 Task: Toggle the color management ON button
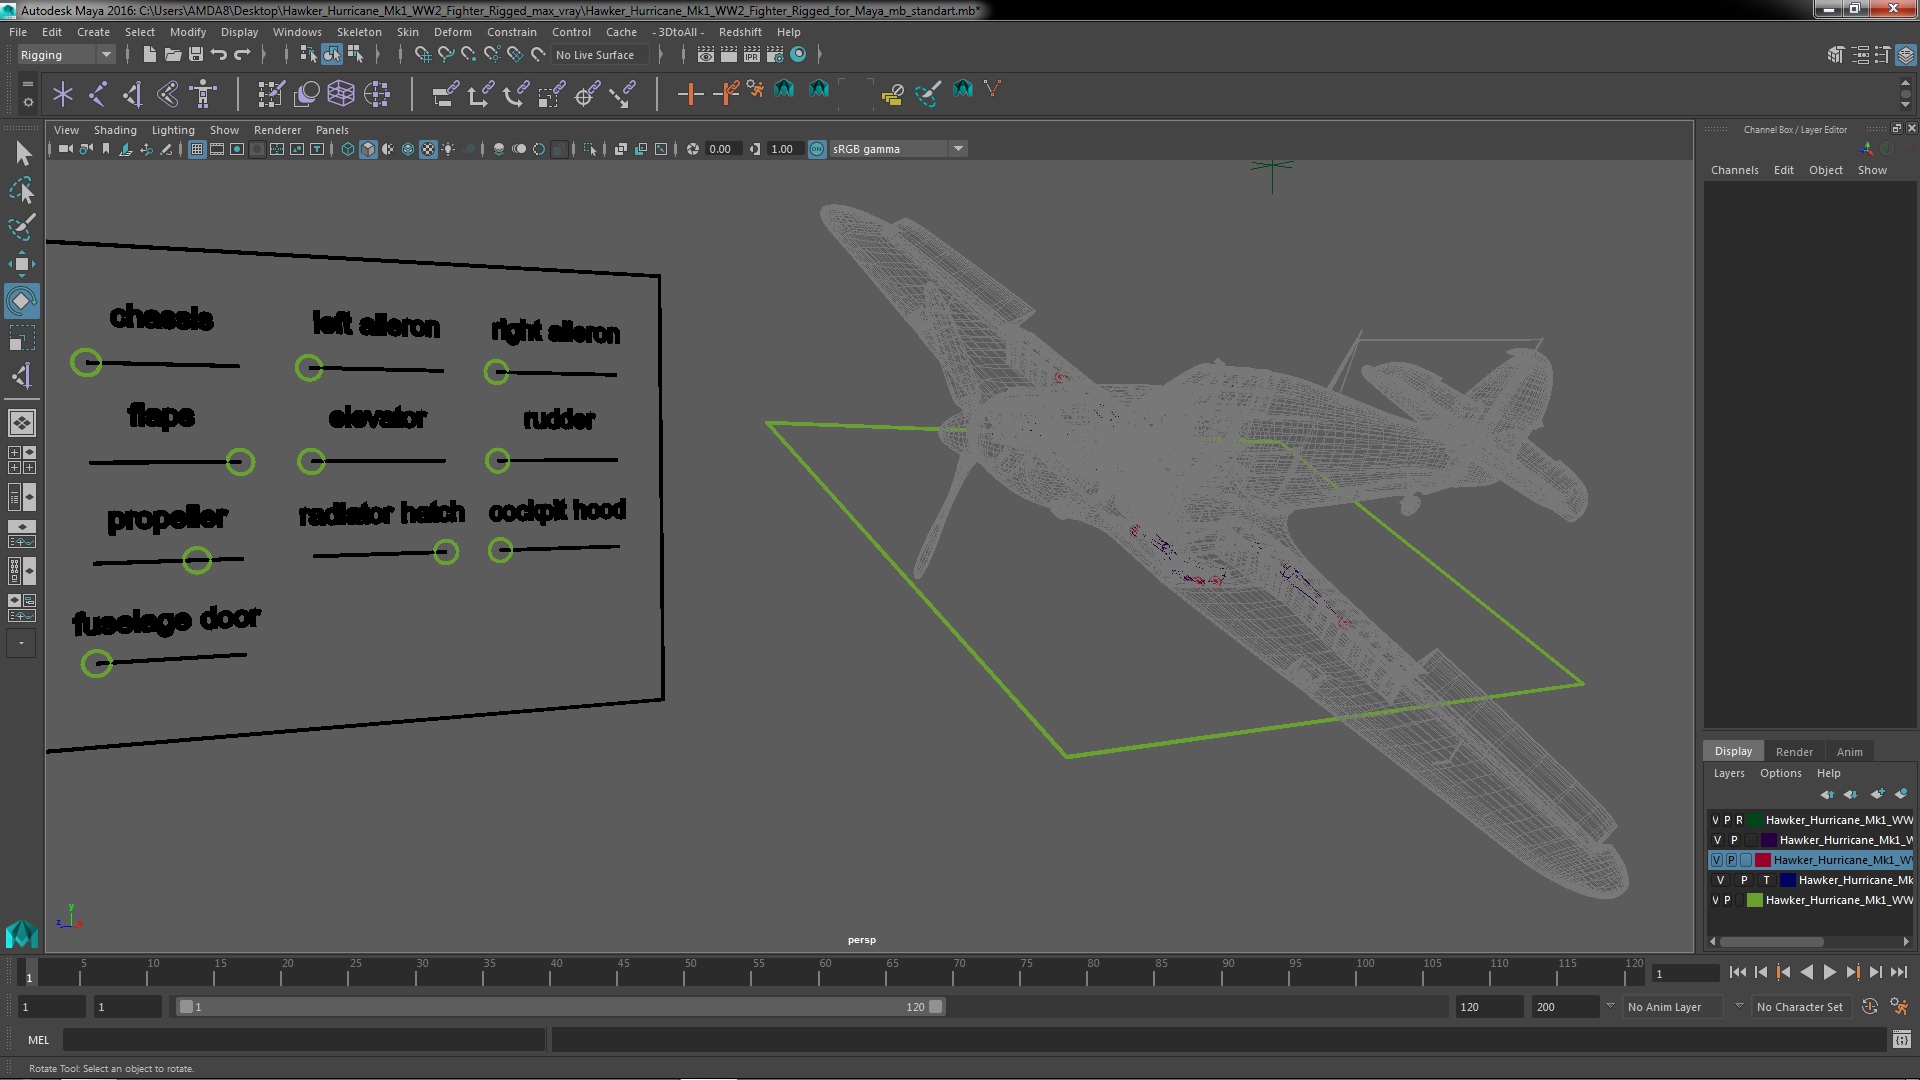coord(817,149)
